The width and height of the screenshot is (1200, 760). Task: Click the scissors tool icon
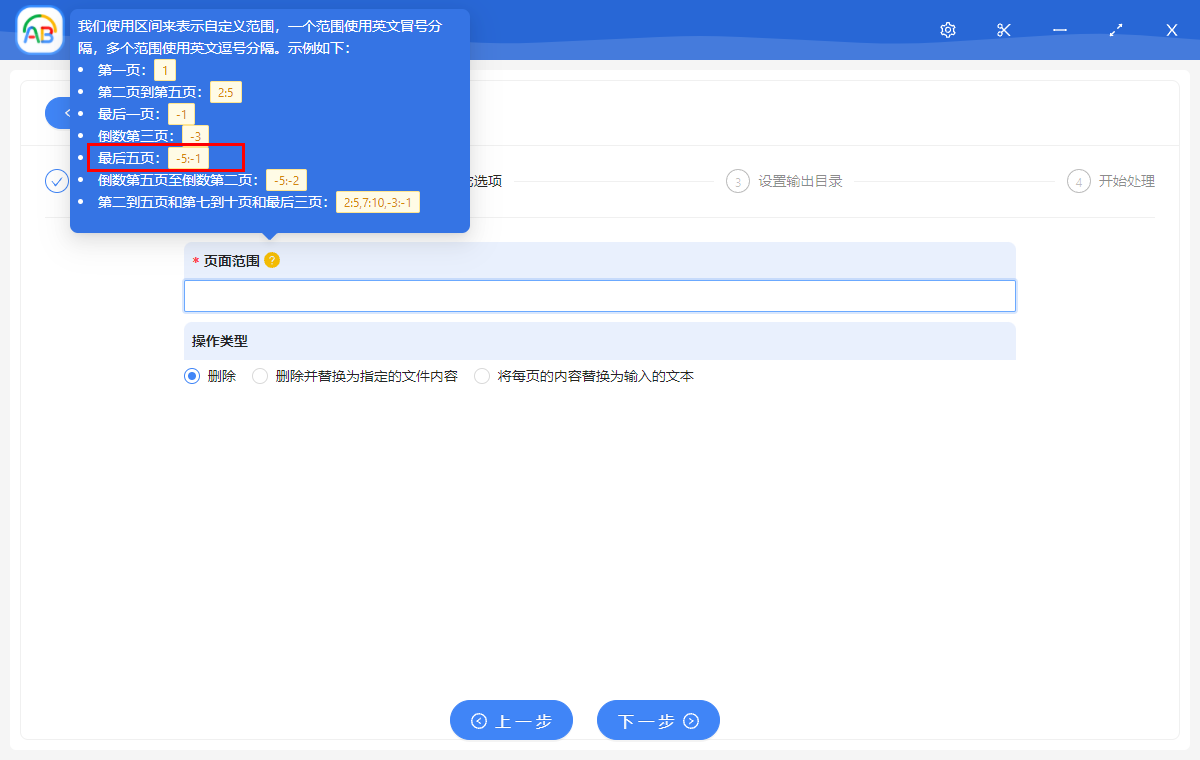1003,30
